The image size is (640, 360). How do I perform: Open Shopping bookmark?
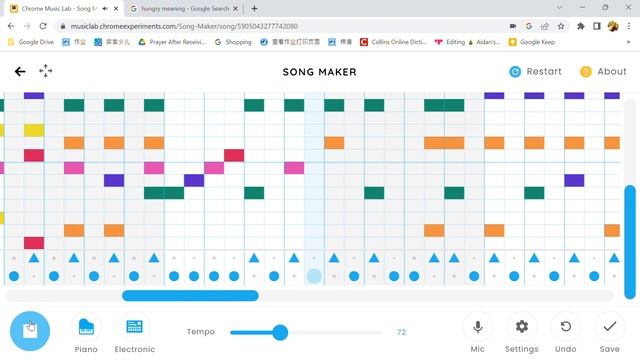233,42
